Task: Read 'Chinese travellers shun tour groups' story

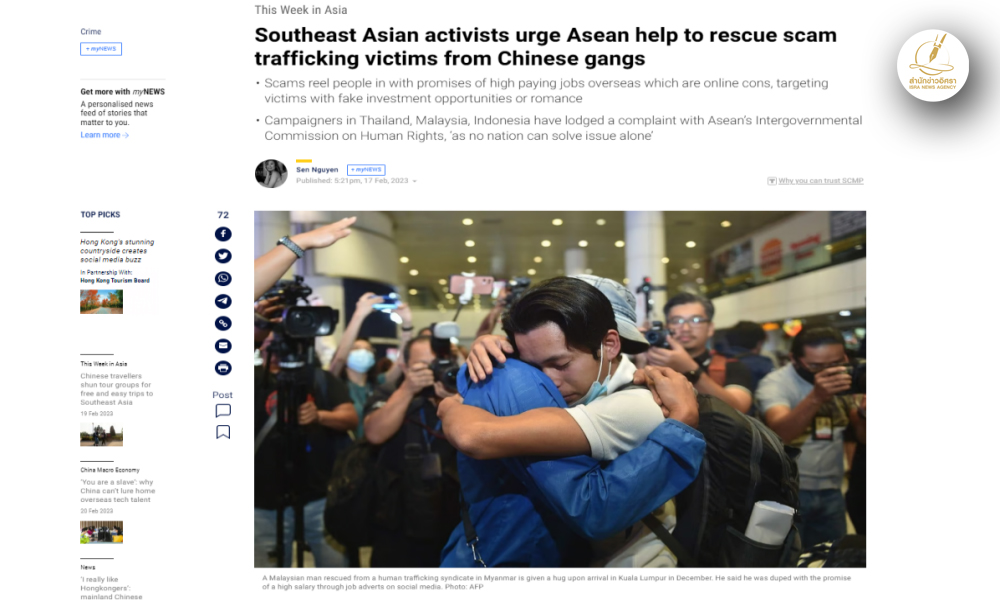Action: (x=117, y=389)
